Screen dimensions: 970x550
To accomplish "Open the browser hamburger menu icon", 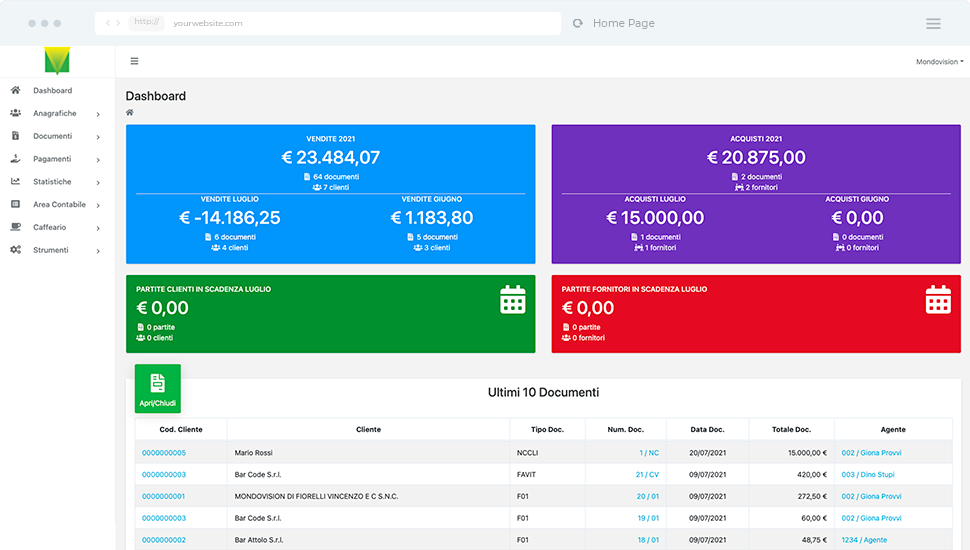I will (x=933, y=24).
